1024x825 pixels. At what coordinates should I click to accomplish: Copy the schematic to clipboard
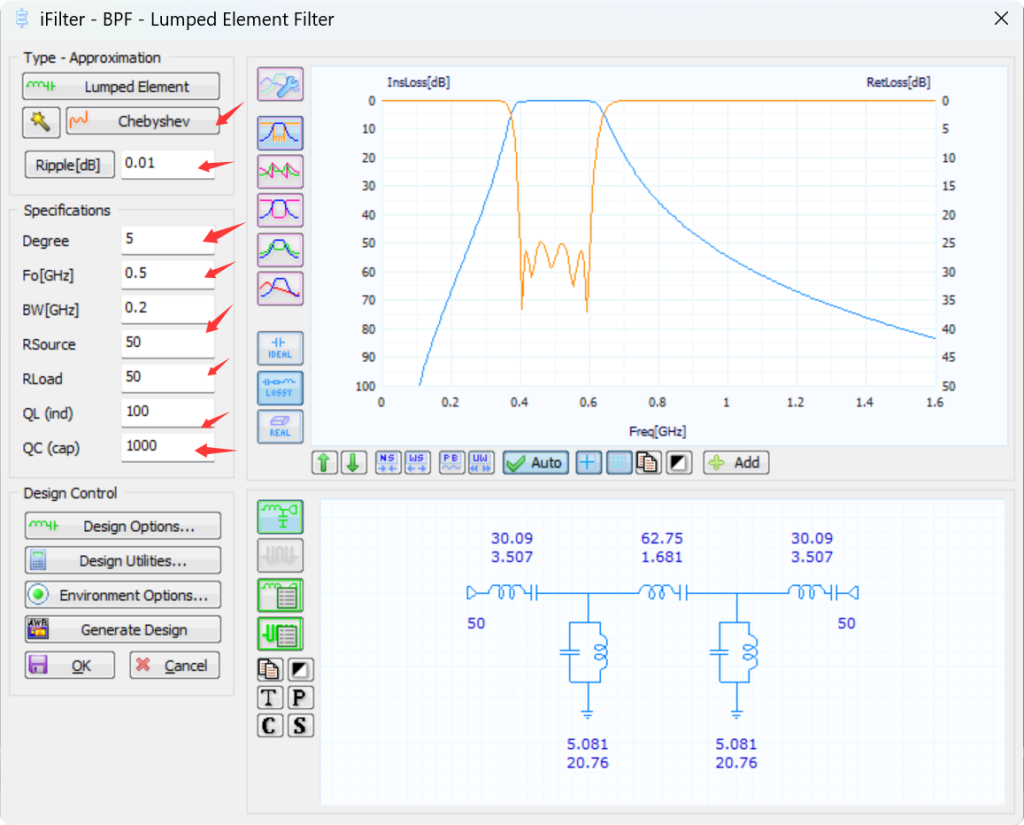[270, 670]
